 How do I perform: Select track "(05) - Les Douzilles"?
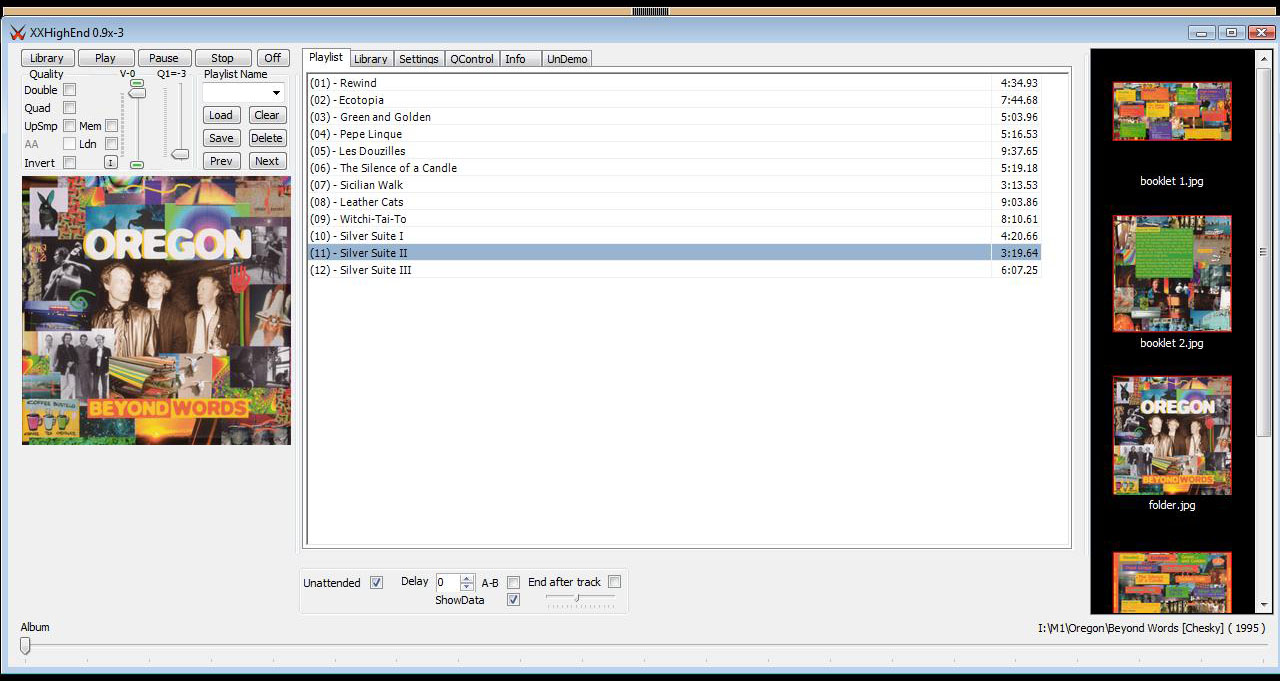pyautogui.click(x=674, y=151)
